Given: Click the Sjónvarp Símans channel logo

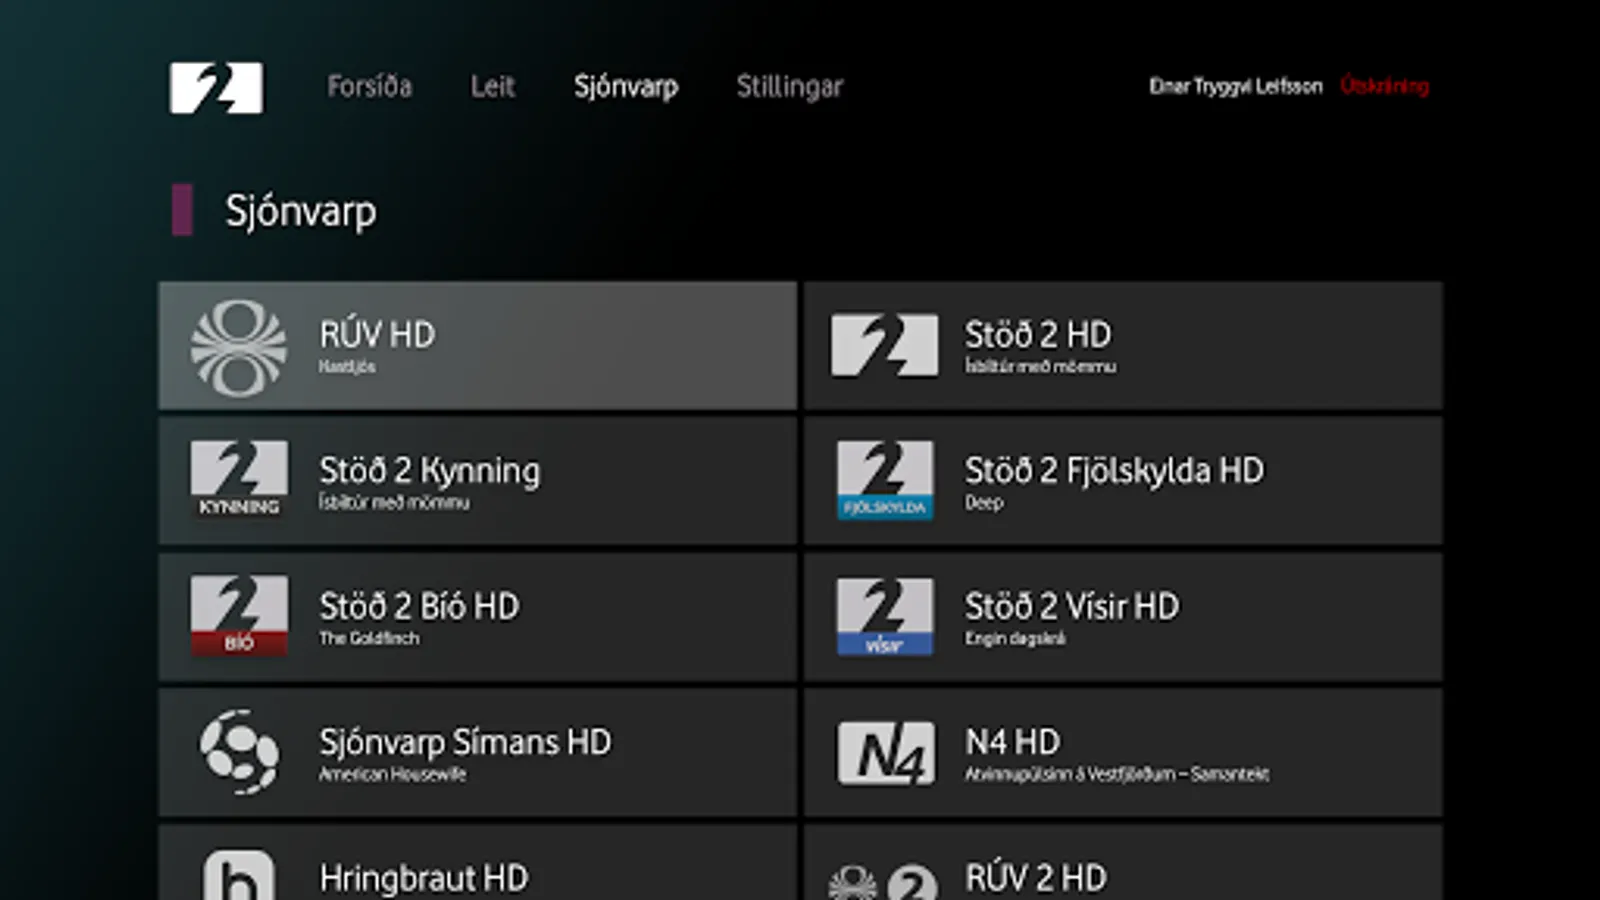Looking at the screenshot, I should click(239, 752).
